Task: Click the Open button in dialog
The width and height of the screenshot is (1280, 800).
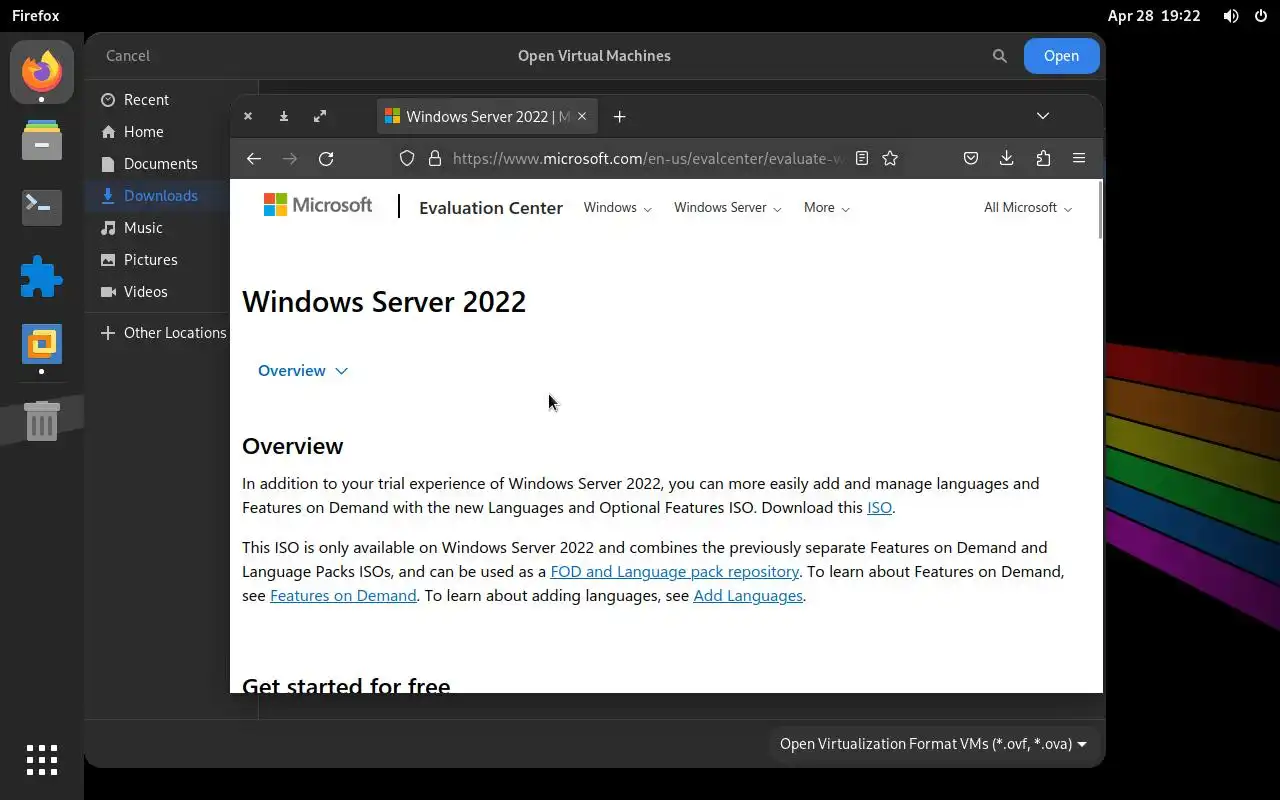Action: pyautogui.click(x=1061, y=56)
